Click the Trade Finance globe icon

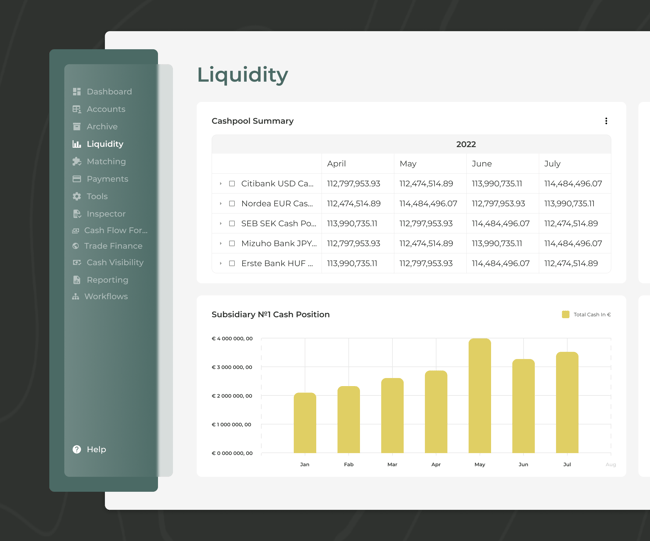click(x=75, y=246)
